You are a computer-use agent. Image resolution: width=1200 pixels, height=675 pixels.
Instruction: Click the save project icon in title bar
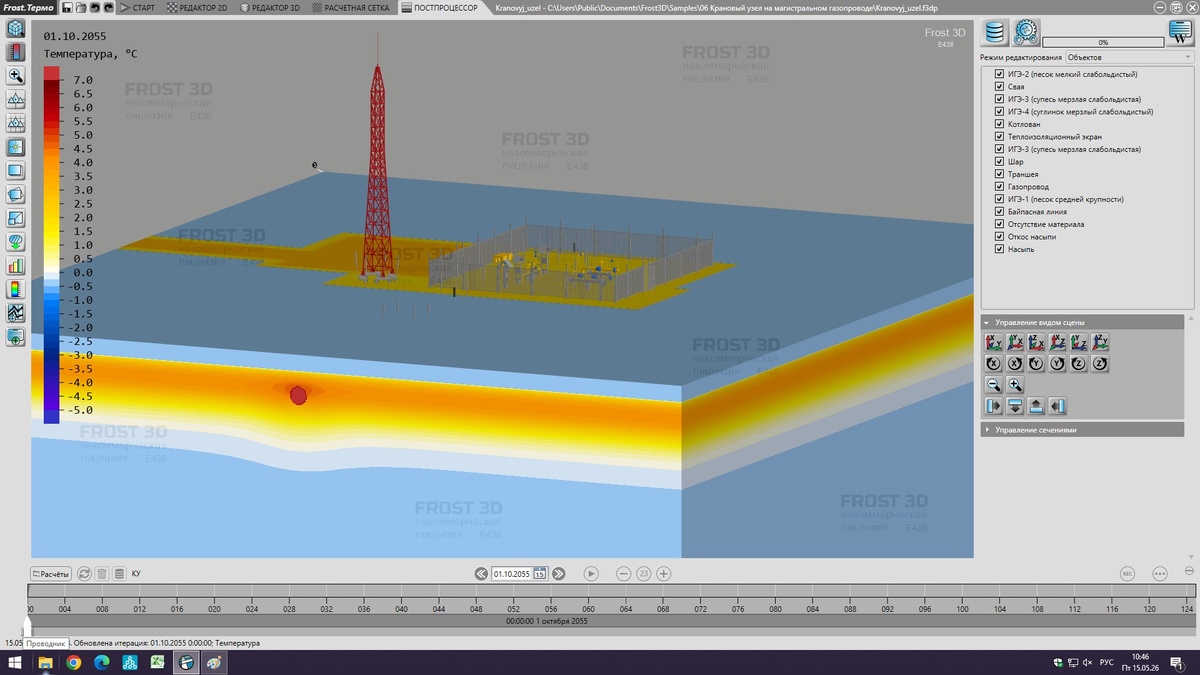pos(66,7)
